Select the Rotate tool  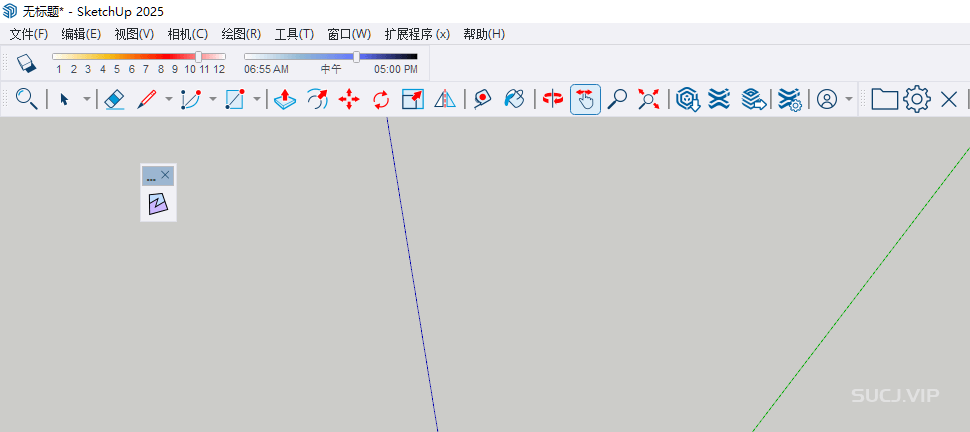[x=382, y=99]
